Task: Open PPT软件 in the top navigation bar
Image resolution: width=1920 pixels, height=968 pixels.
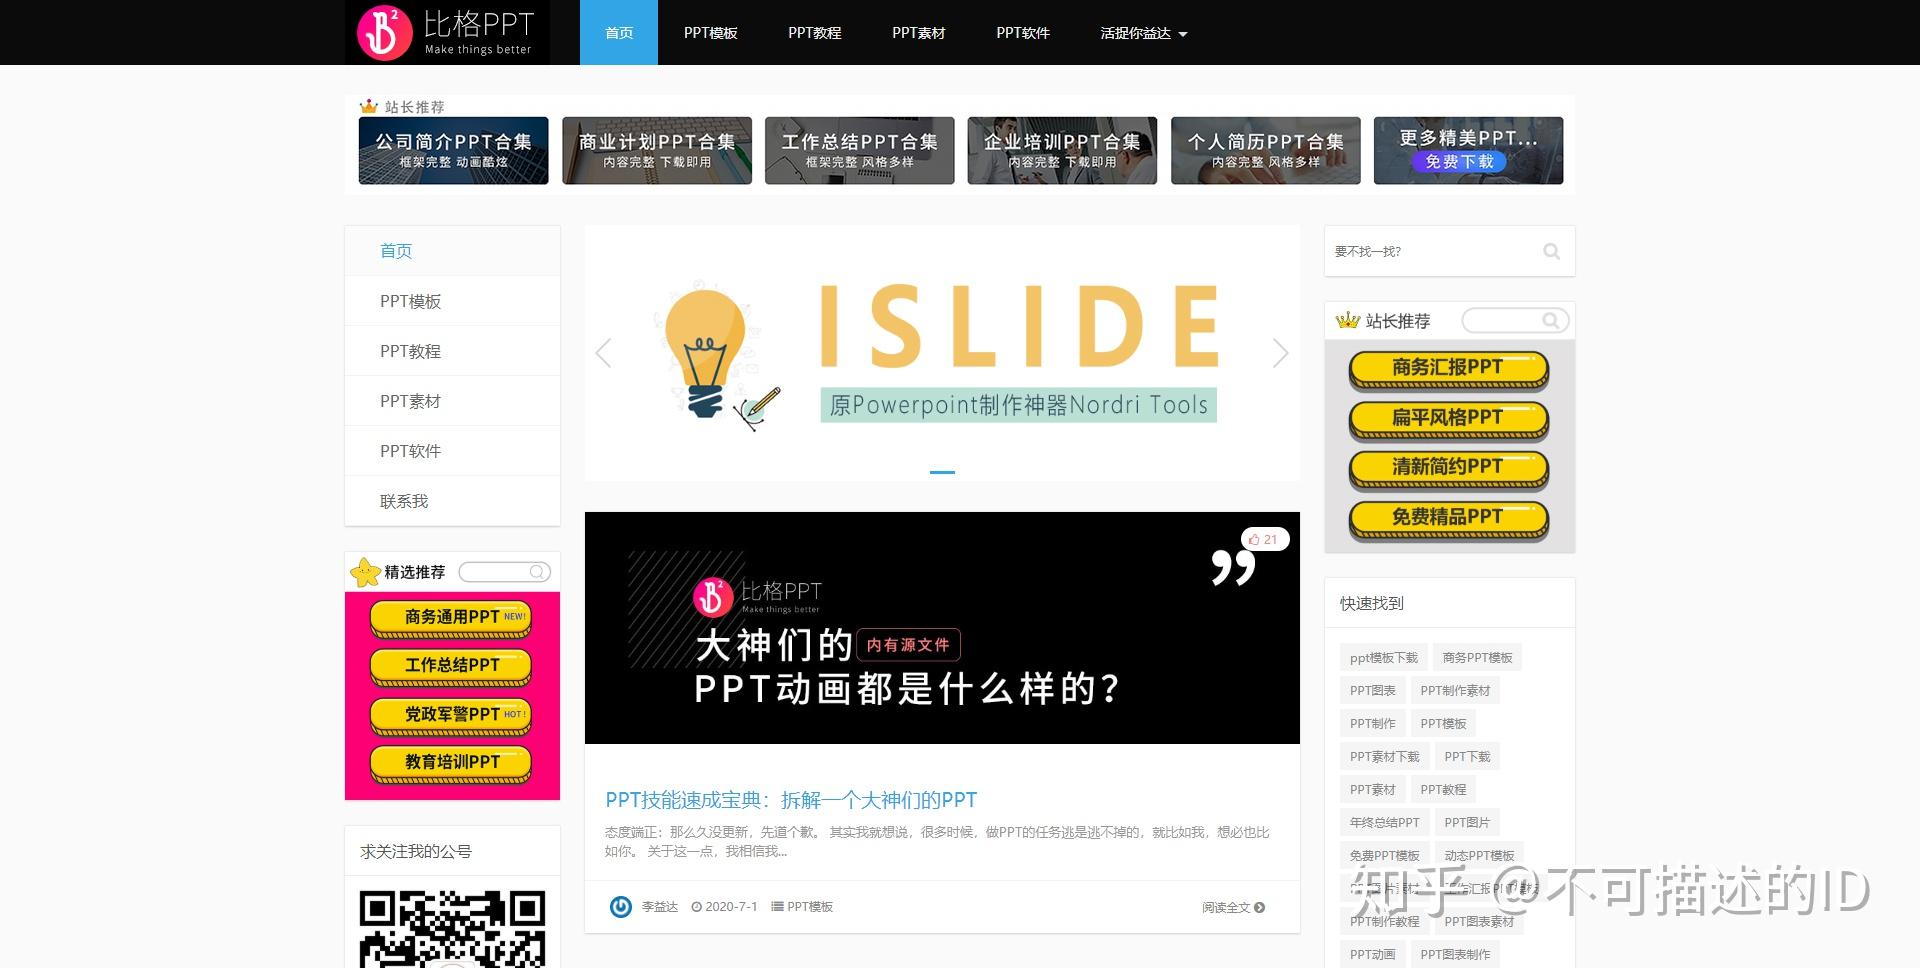Action: 1022,33
